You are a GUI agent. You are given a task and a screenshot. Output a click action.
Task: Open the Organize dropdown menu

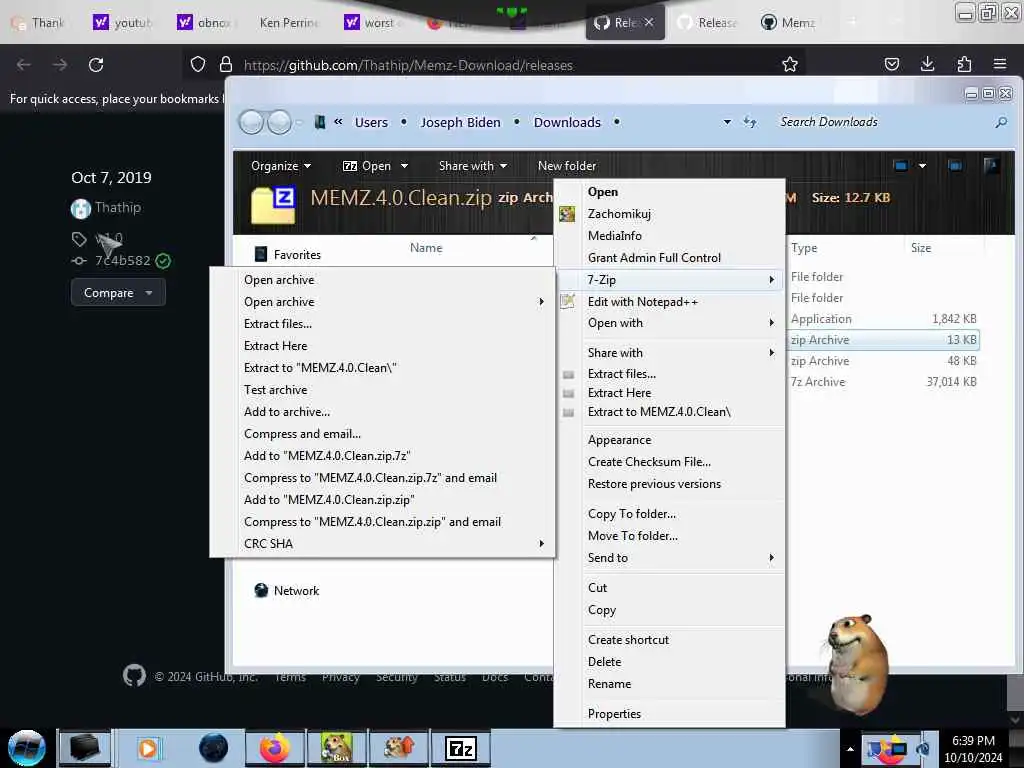point(281,166)
